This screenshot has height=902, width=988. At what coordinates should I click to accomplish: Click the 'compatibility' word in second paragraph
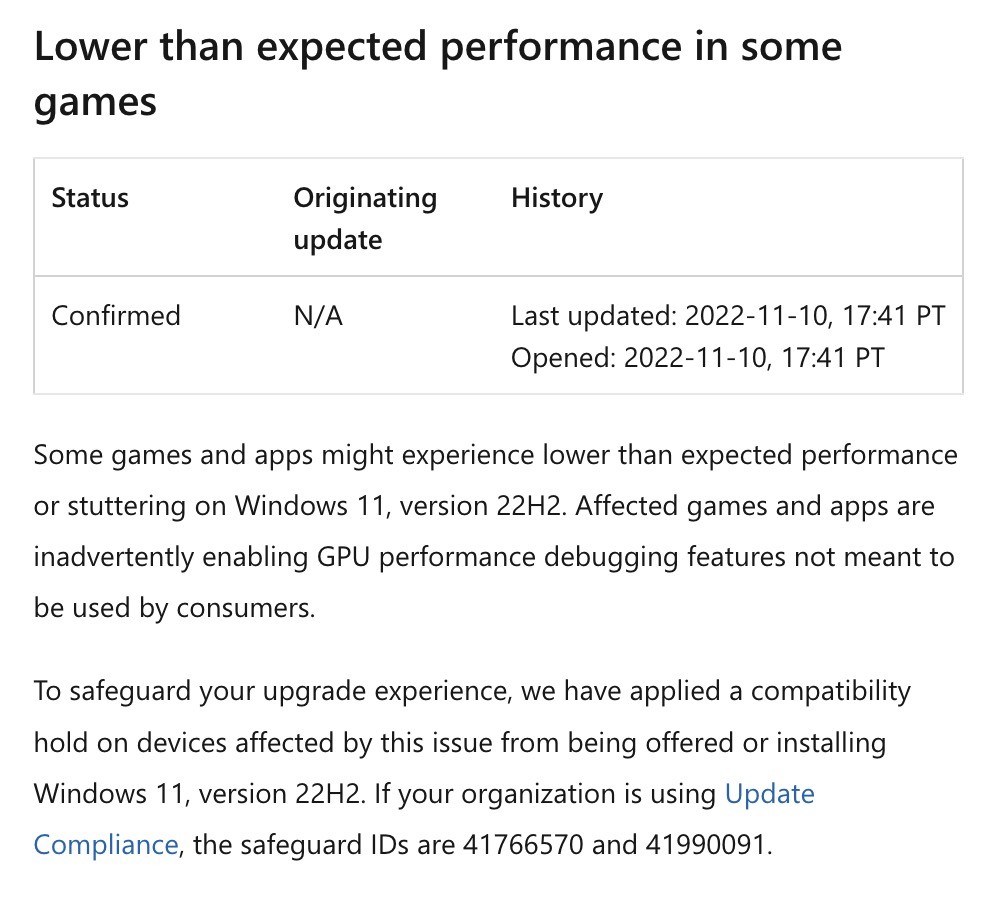tap(830, 691)
